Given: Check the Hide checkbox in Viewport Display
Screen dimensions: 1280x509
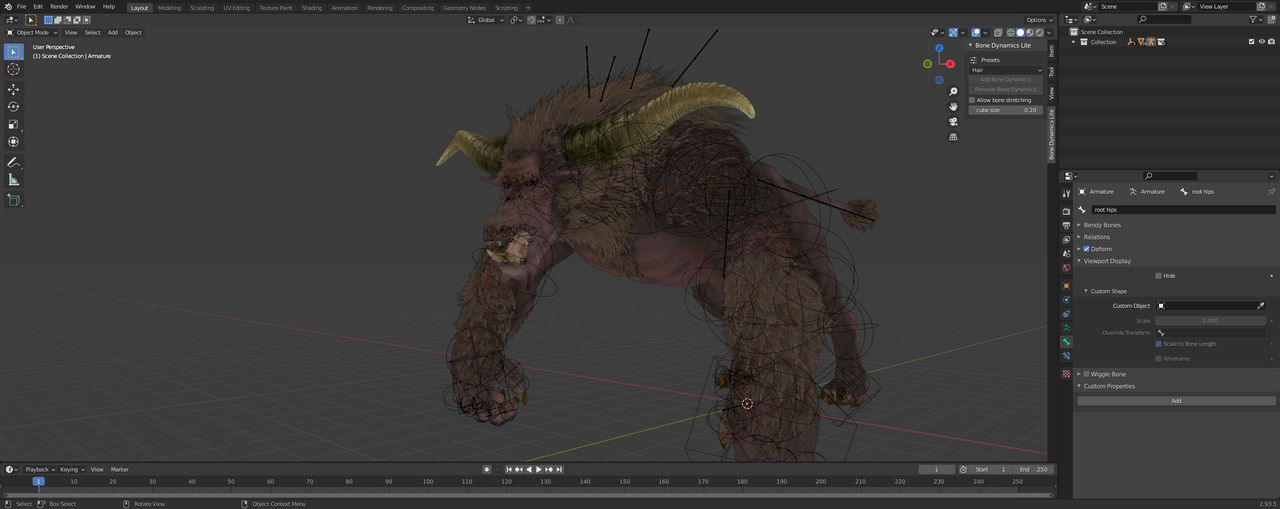Looking at the screenshot, I should [1158, 275].
